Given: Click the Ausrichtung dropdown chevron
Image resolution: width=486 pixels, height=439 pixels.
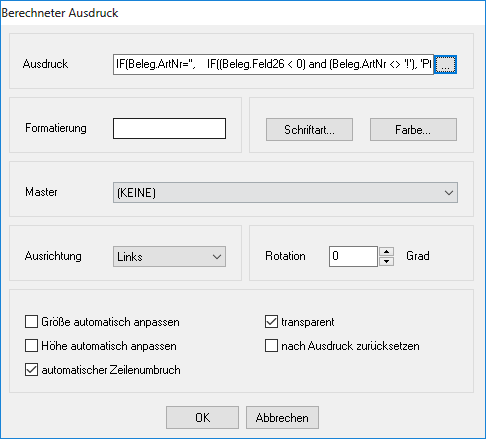Looking at the screenshot, I should (x=217, y=257).
